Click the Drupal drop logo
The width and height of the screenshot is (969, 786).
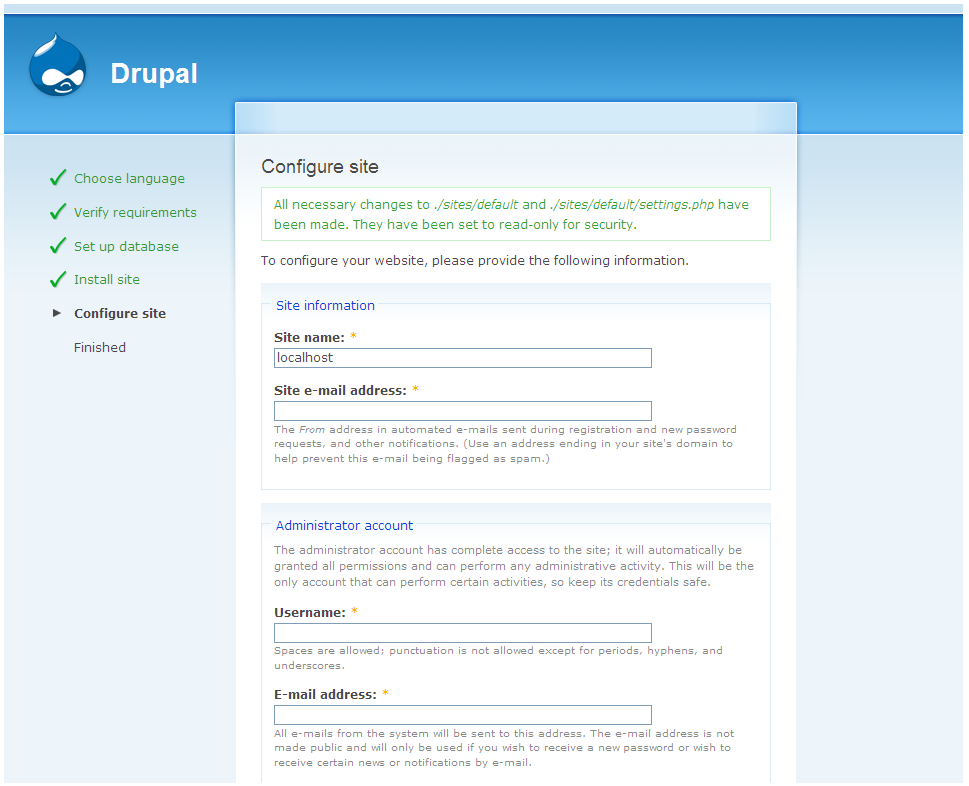point(57,65)
